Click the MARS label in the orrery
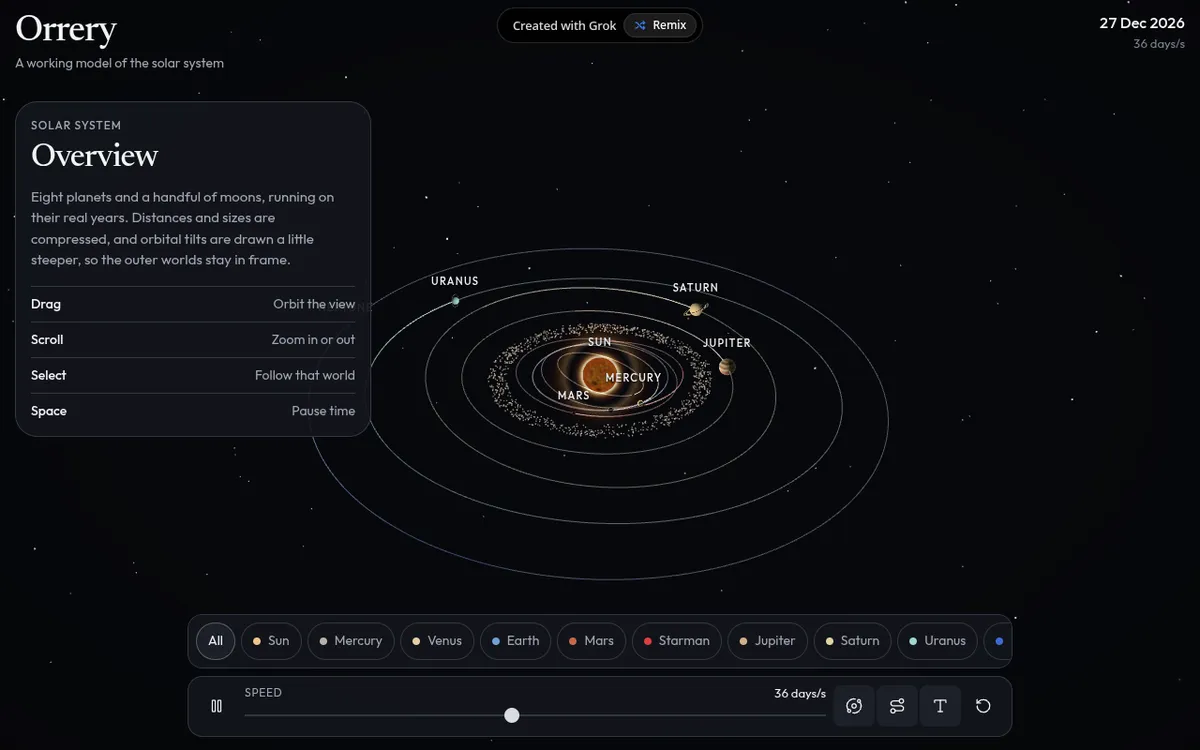The image size is (1200, 750). [x=574, y=396]
